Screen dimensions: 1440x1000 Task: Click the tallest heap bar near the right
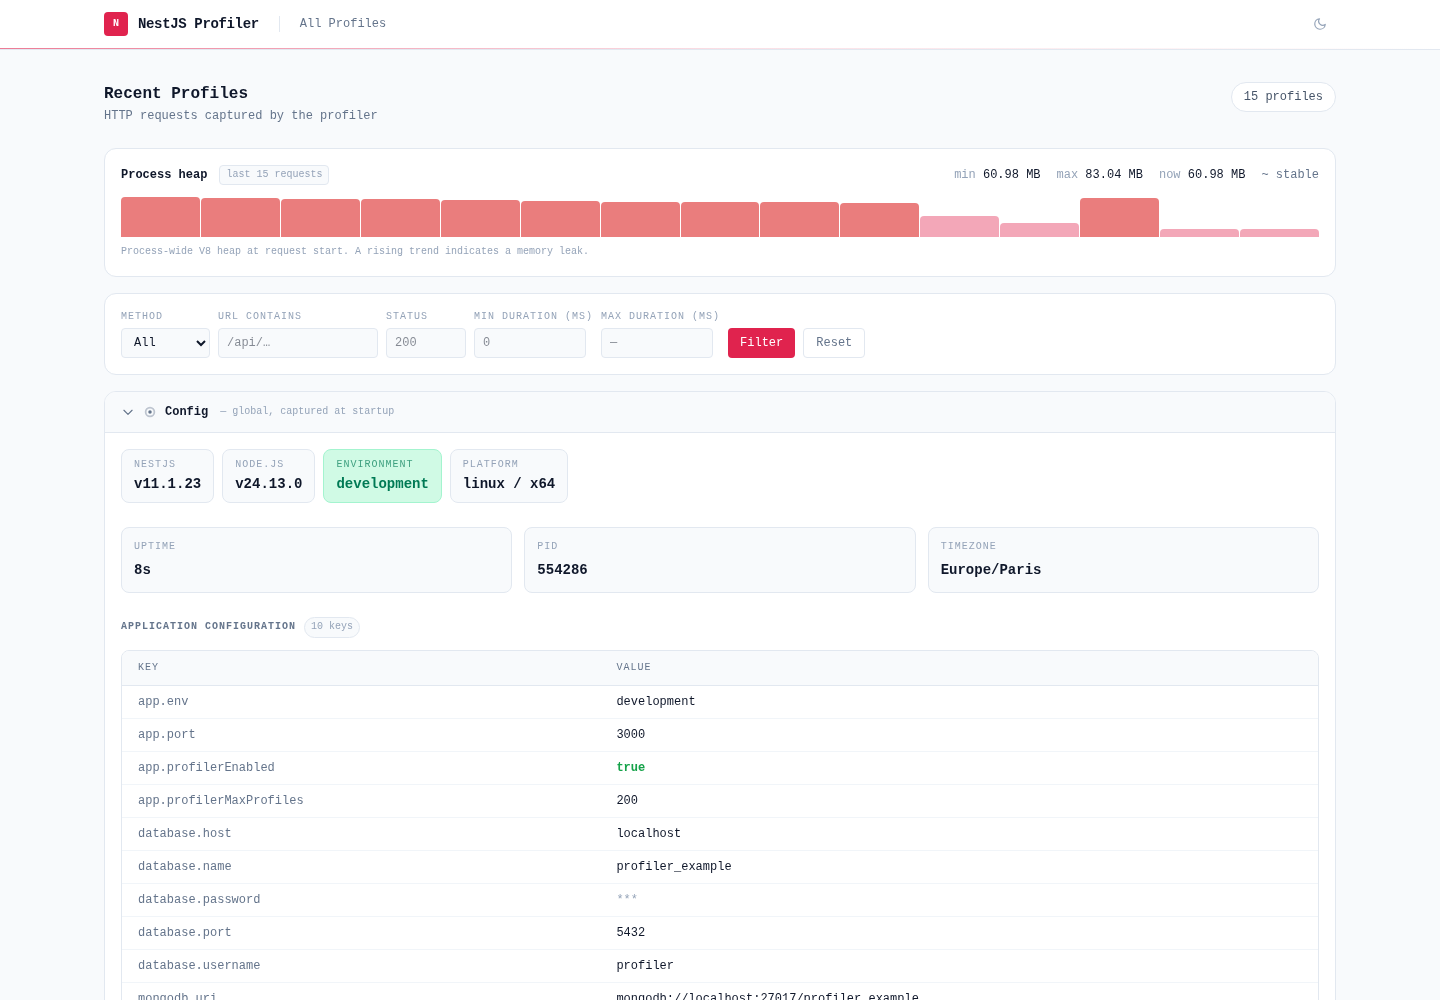pos(1119,217)
